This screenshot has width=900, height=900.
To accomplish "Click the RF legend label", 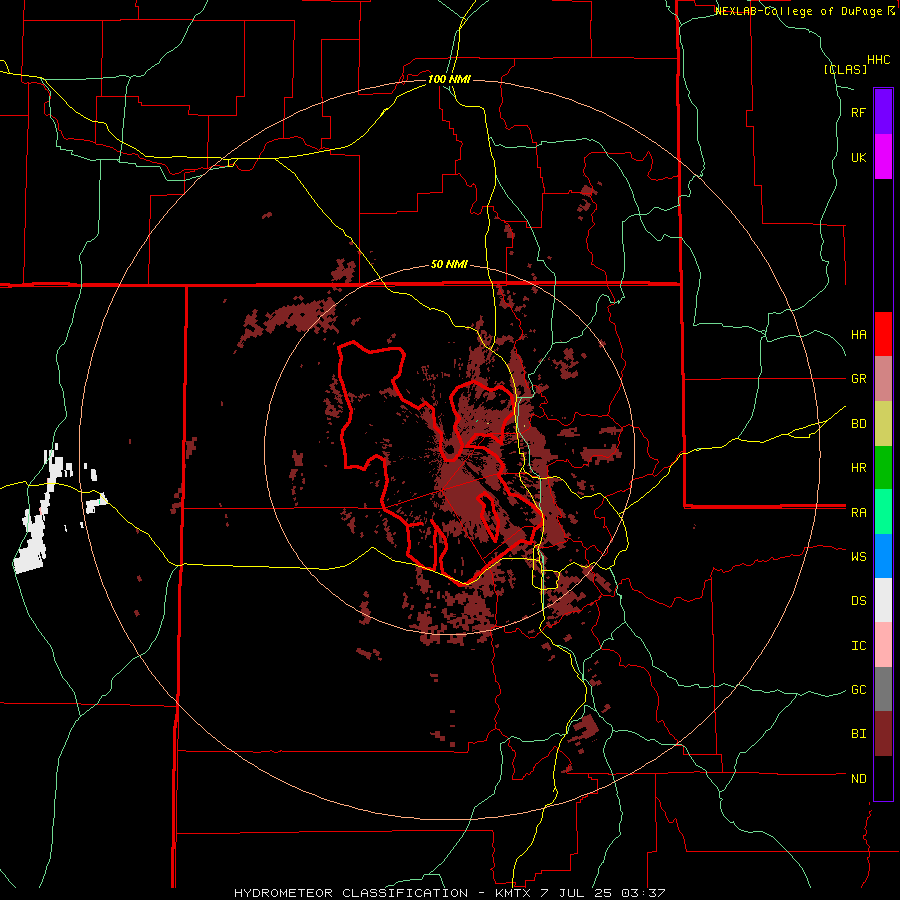I will point(858,112).
